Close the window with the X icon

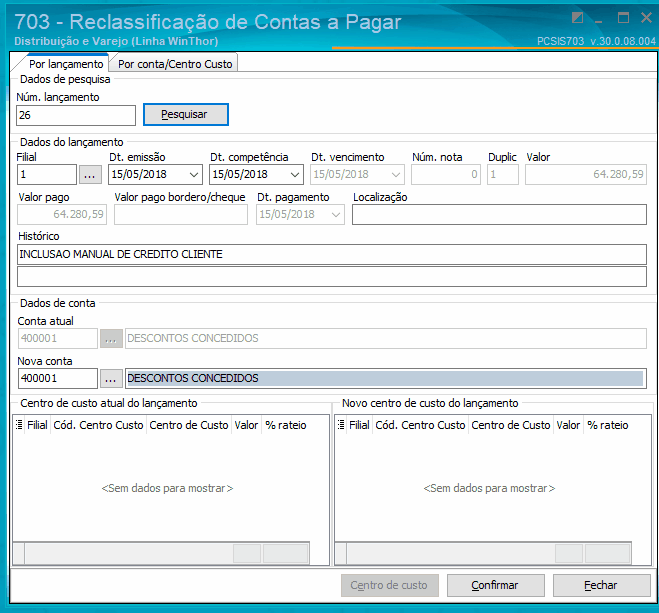tap(646, 18)
